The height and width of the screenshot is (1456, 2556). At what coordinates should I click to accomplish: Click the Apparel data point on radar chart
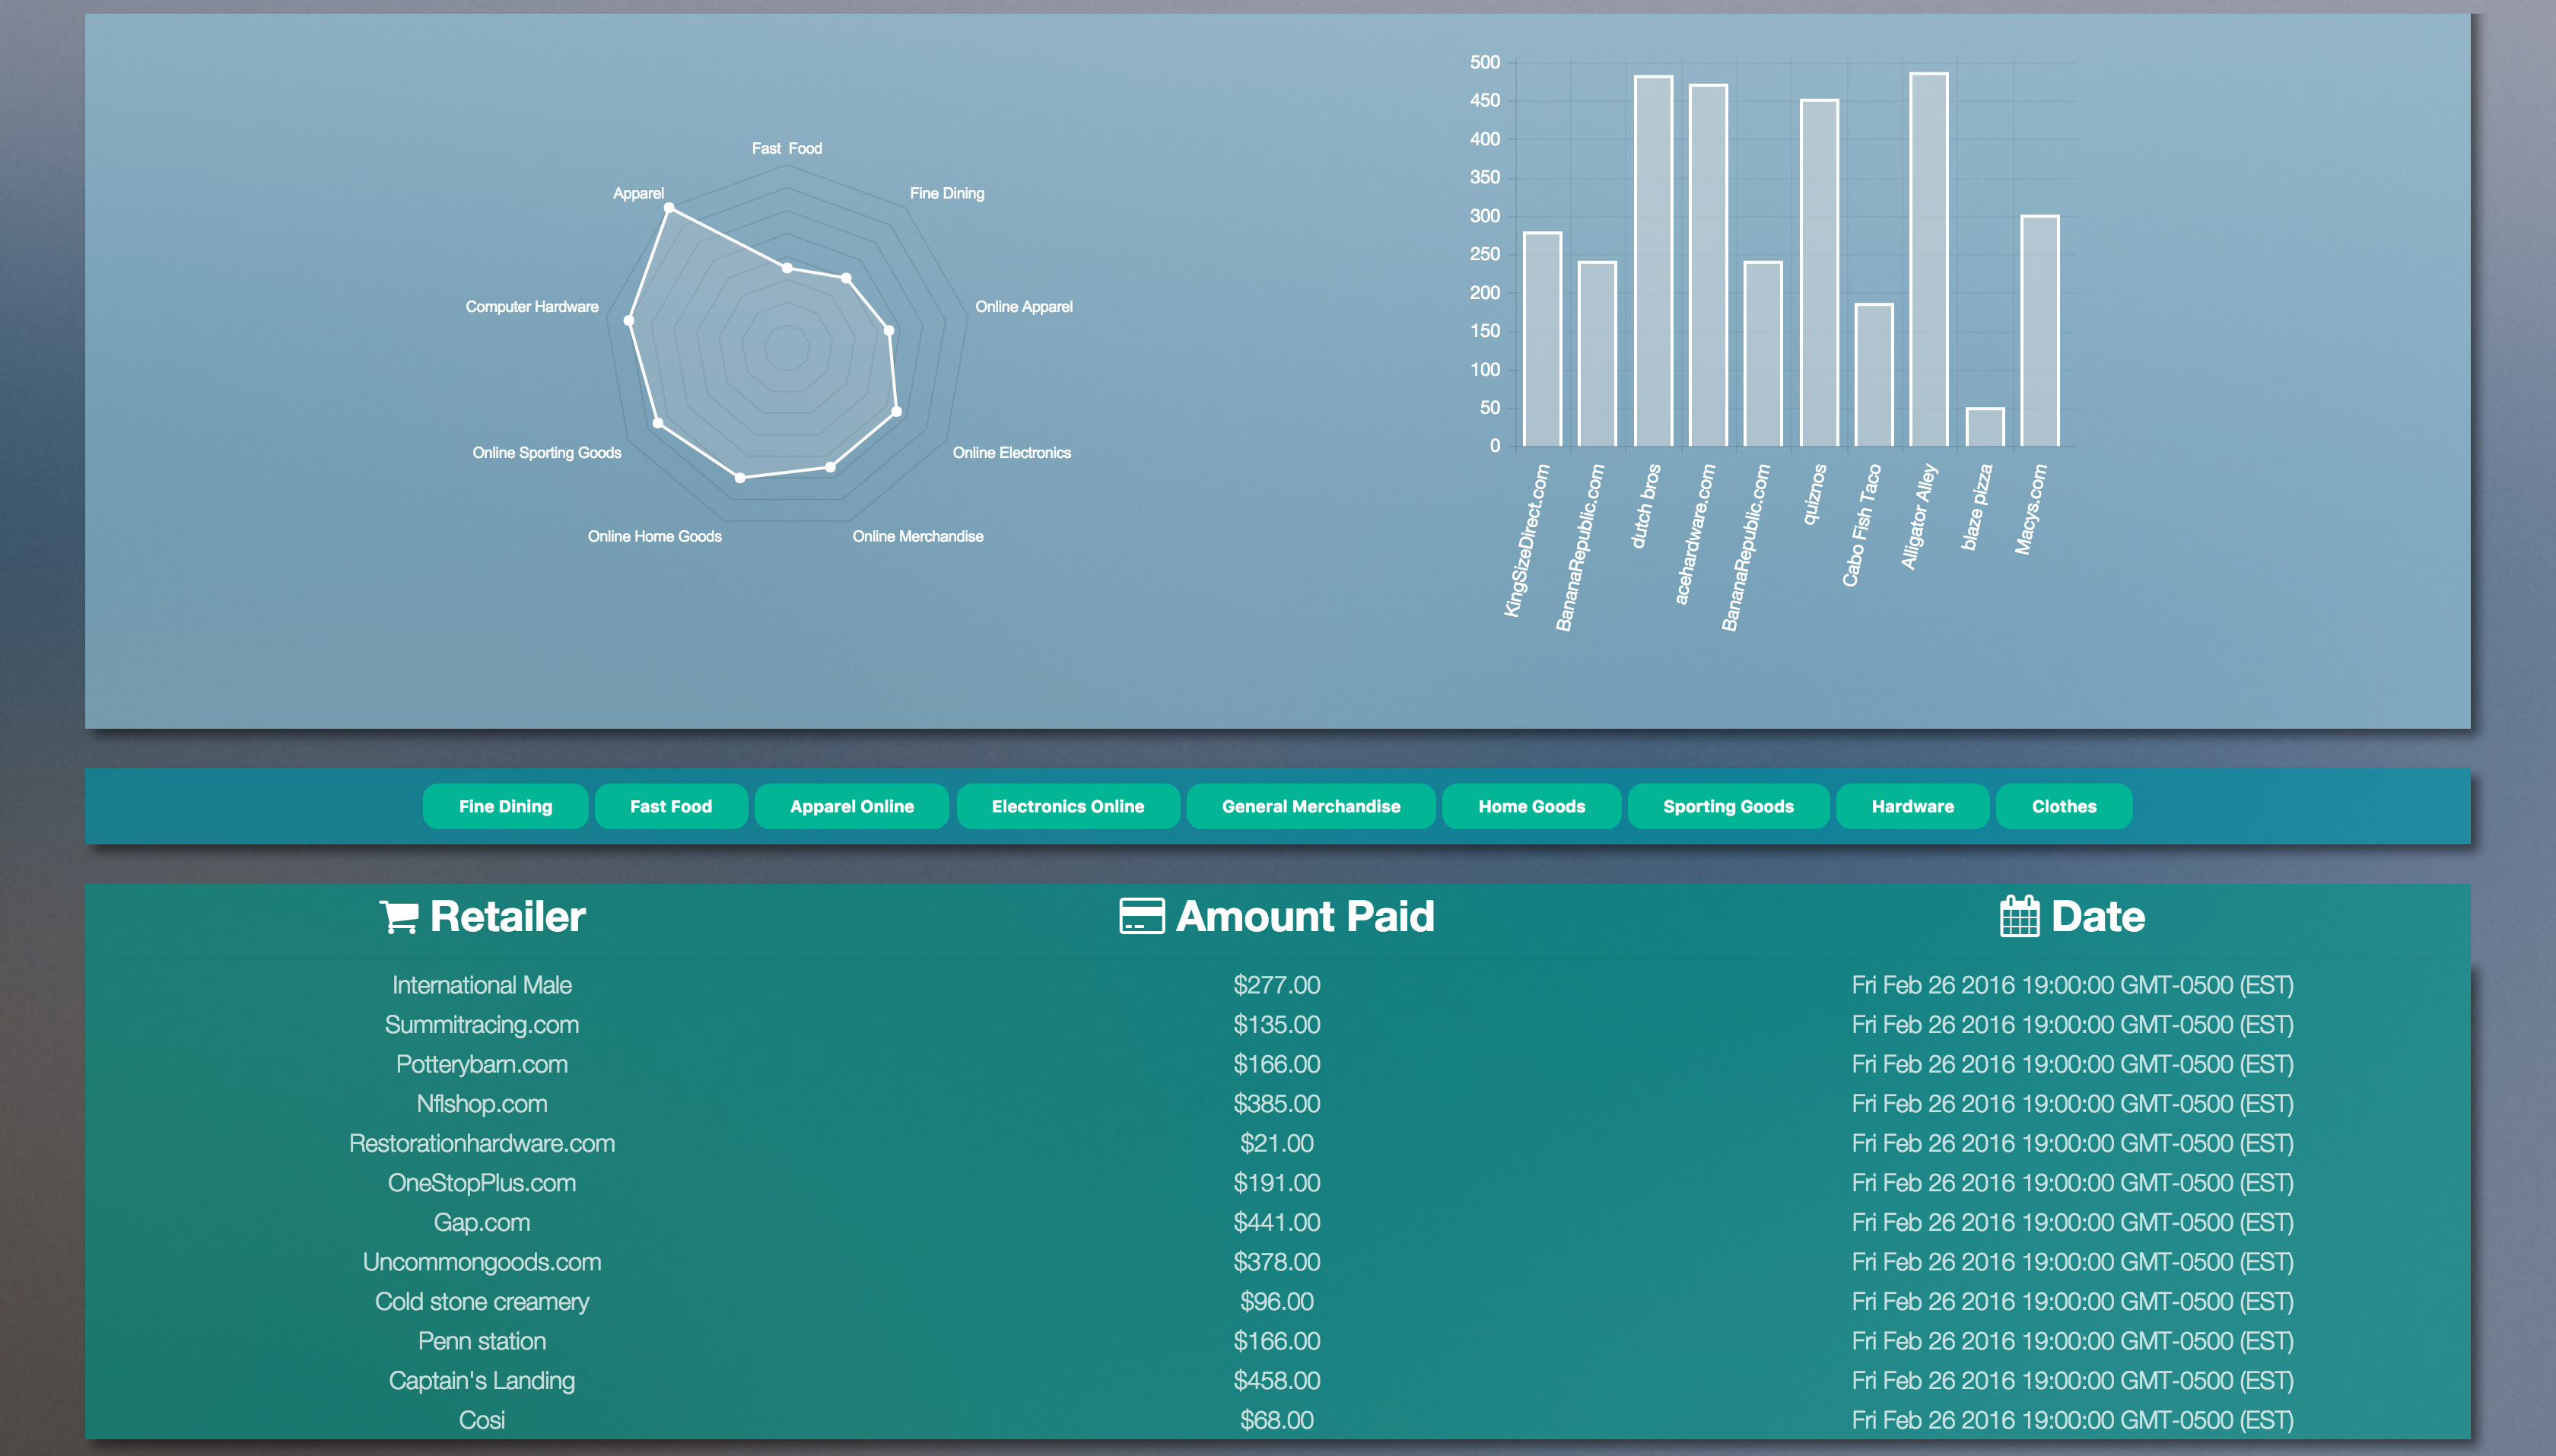point(669,208)
